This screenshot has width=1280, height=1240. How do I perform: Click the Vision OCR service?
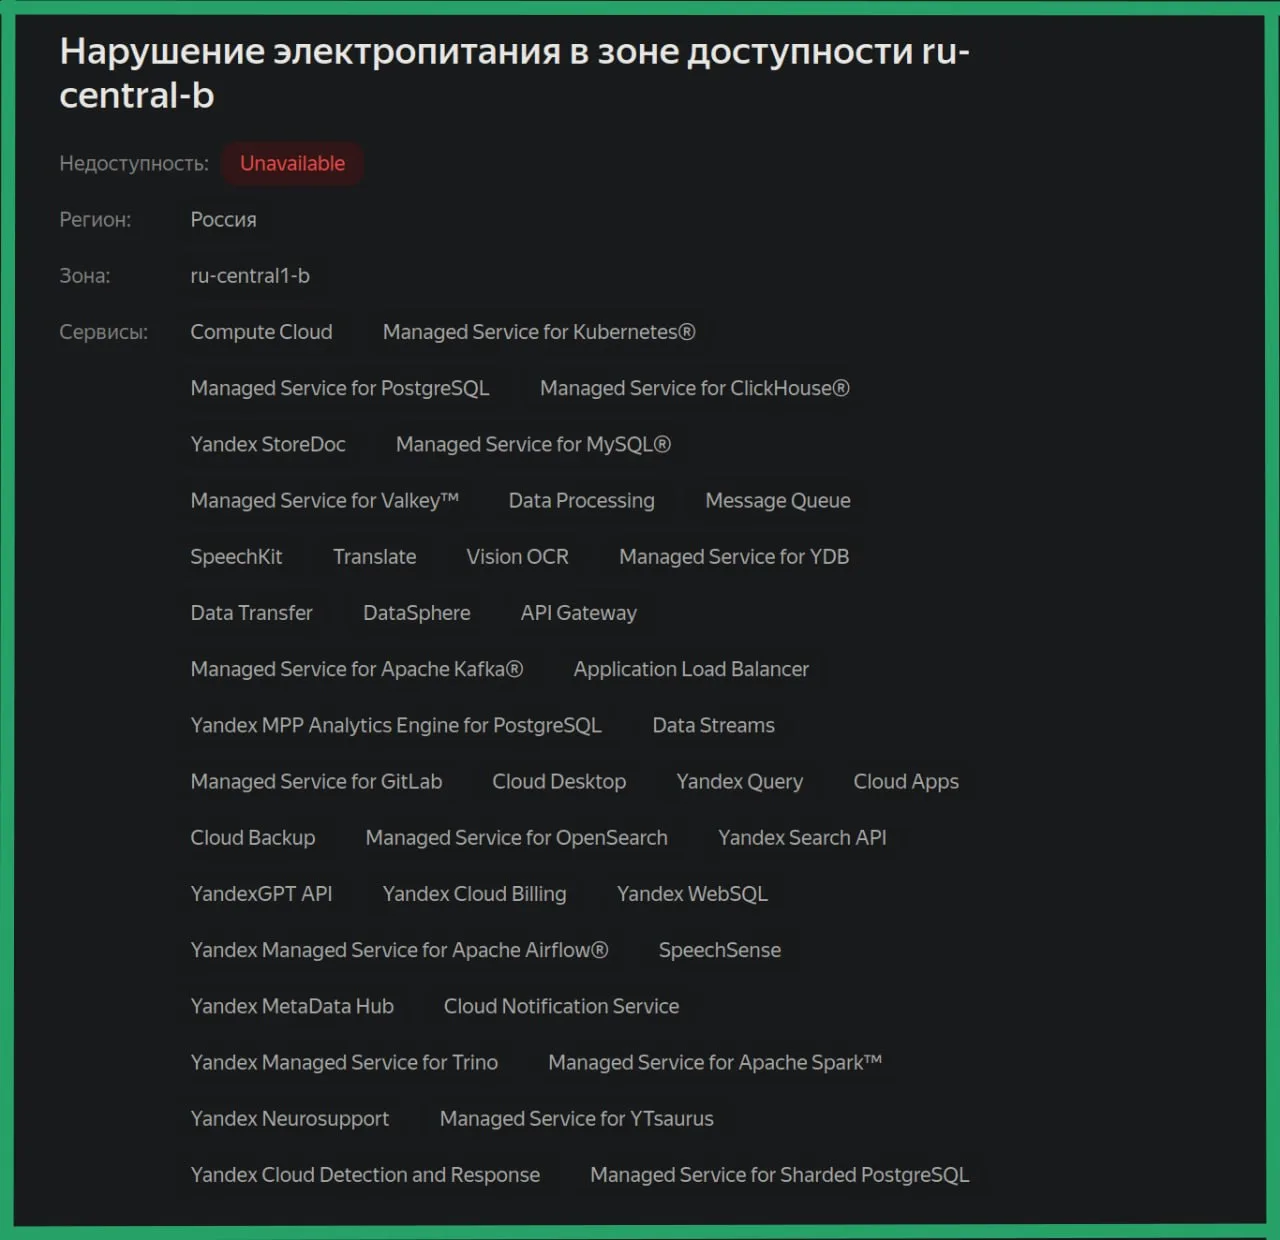(x=517, y=556)
